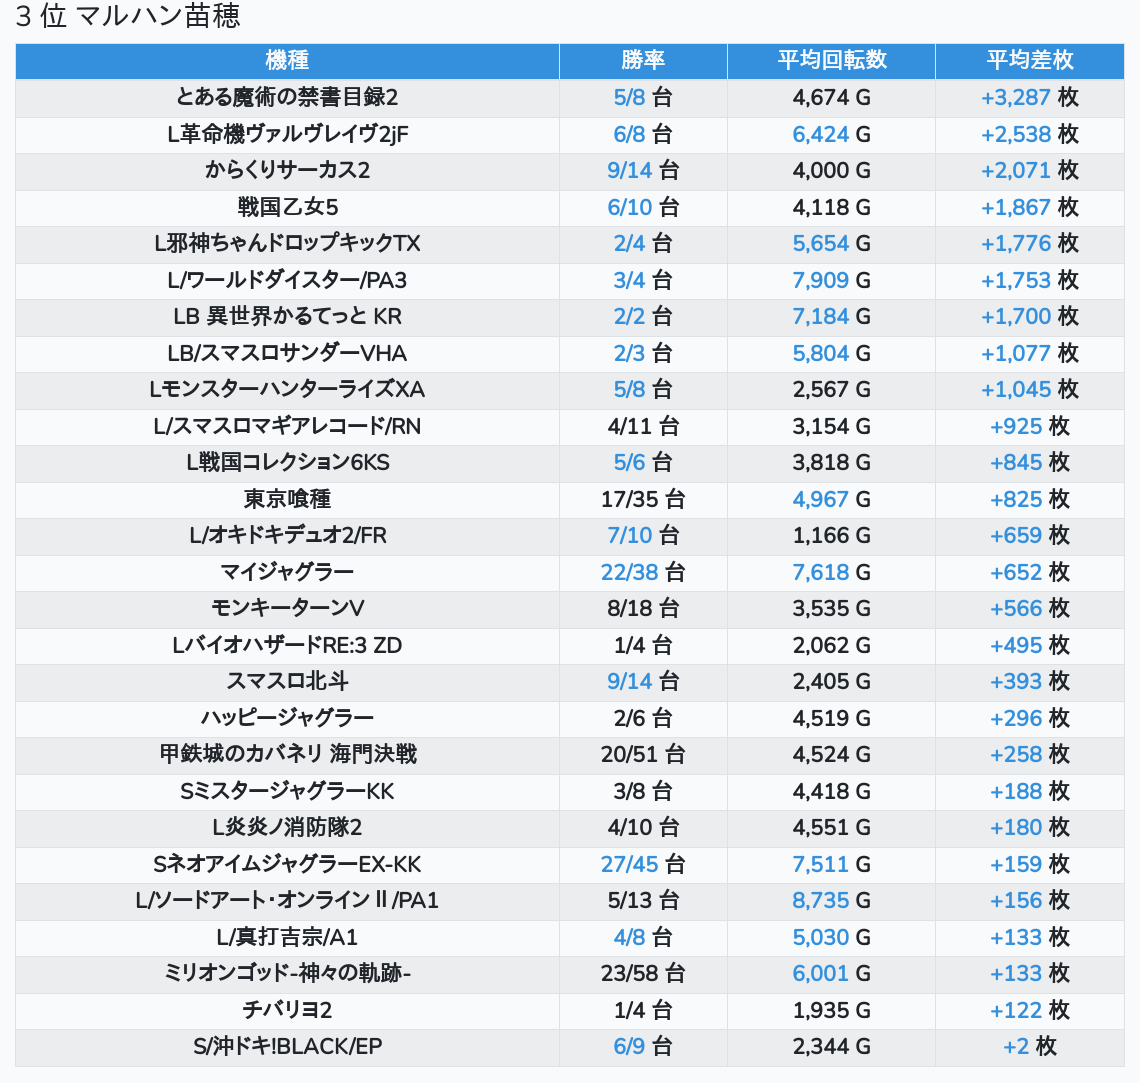Click the 6/9 台 win rate cell
The width and height of the screenshot is (1140, 1083).
pos(643,1047)
